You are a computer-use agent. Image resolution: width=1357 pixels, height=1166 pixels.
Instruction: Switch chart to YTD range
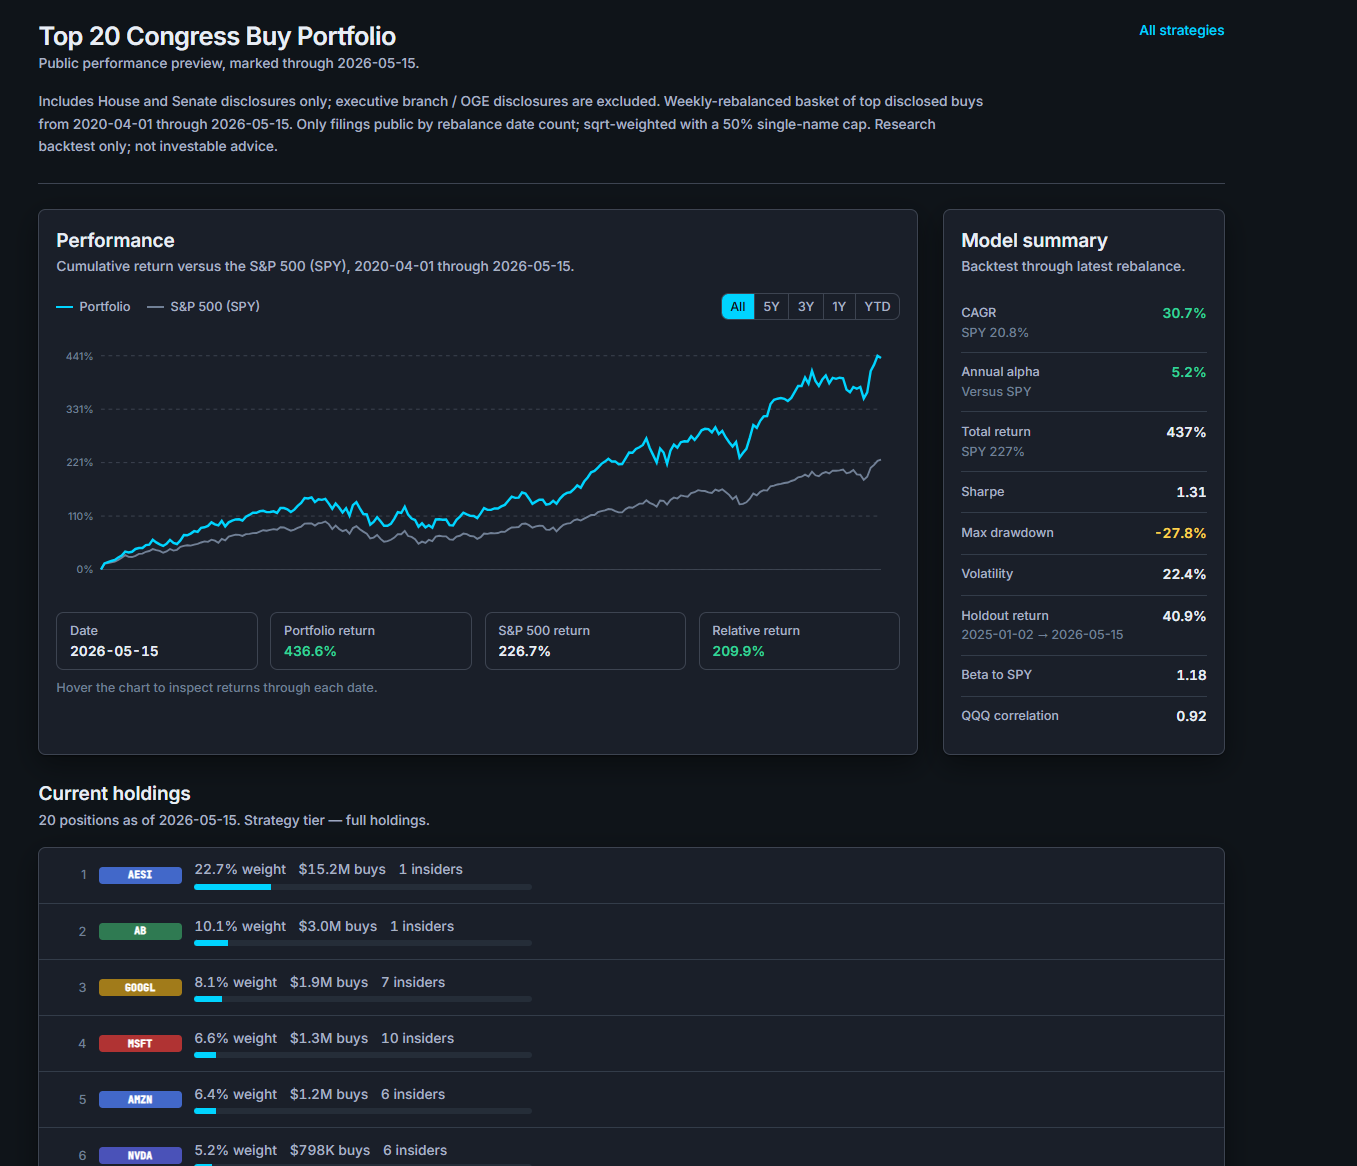tap(877, 307)
